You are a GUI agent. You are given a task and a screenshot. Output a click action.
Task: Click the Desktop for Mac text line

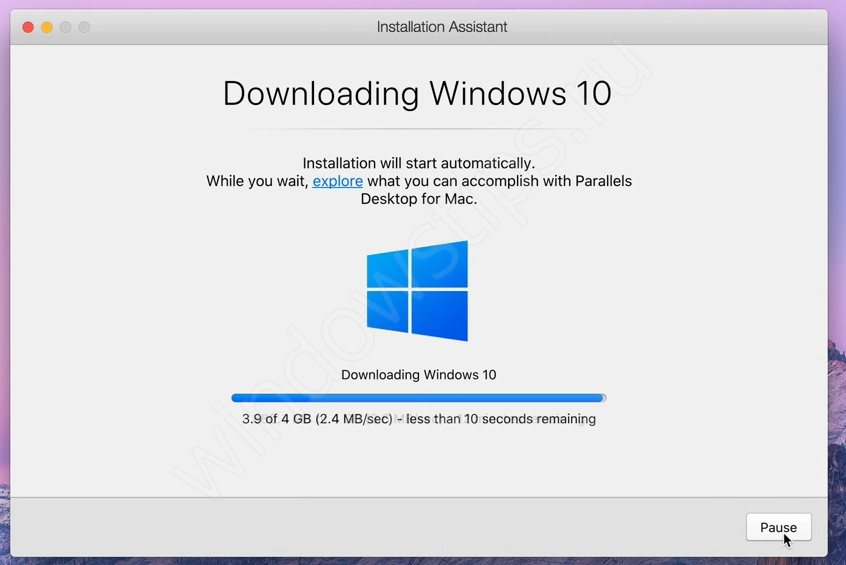(418, 199)
